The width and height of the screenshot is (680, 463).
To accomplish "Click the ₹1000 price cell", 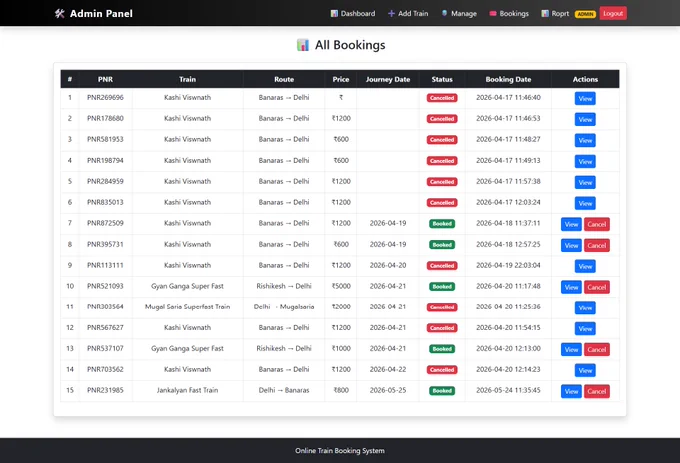I will 341,349.
